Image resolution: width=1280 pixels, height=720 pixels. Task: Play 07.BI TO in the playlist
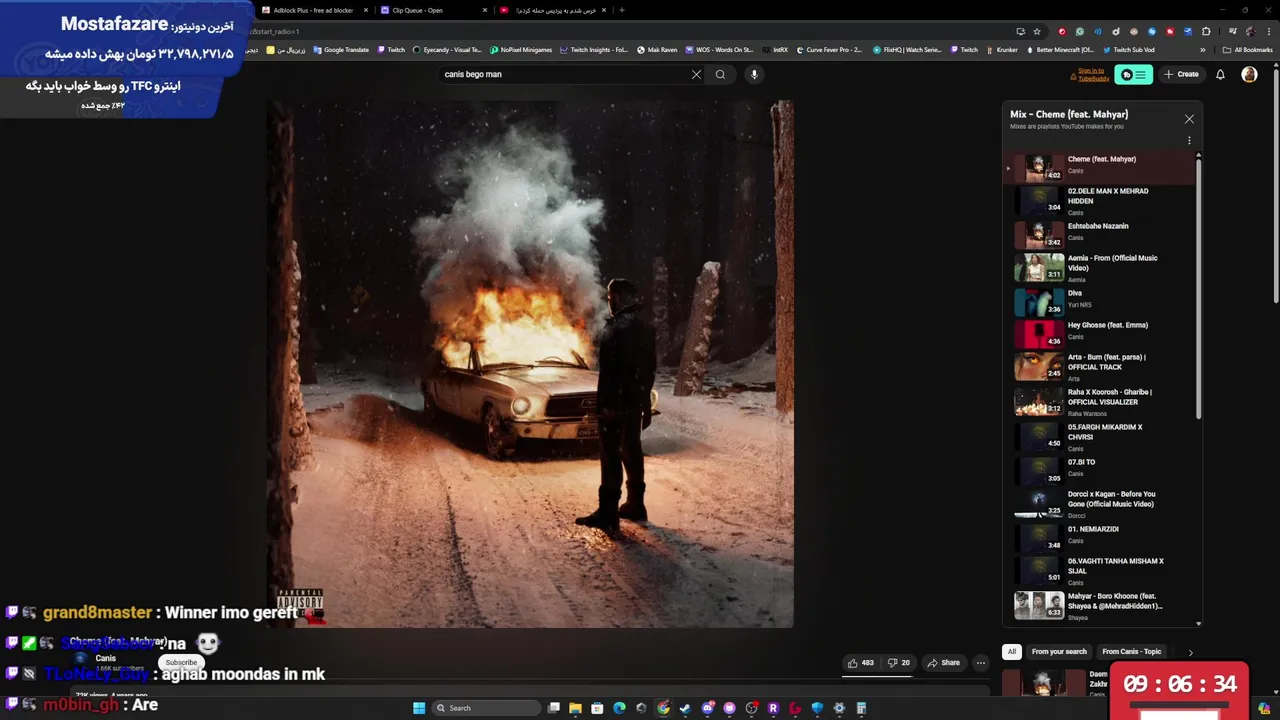click(x=1100, y=470)
